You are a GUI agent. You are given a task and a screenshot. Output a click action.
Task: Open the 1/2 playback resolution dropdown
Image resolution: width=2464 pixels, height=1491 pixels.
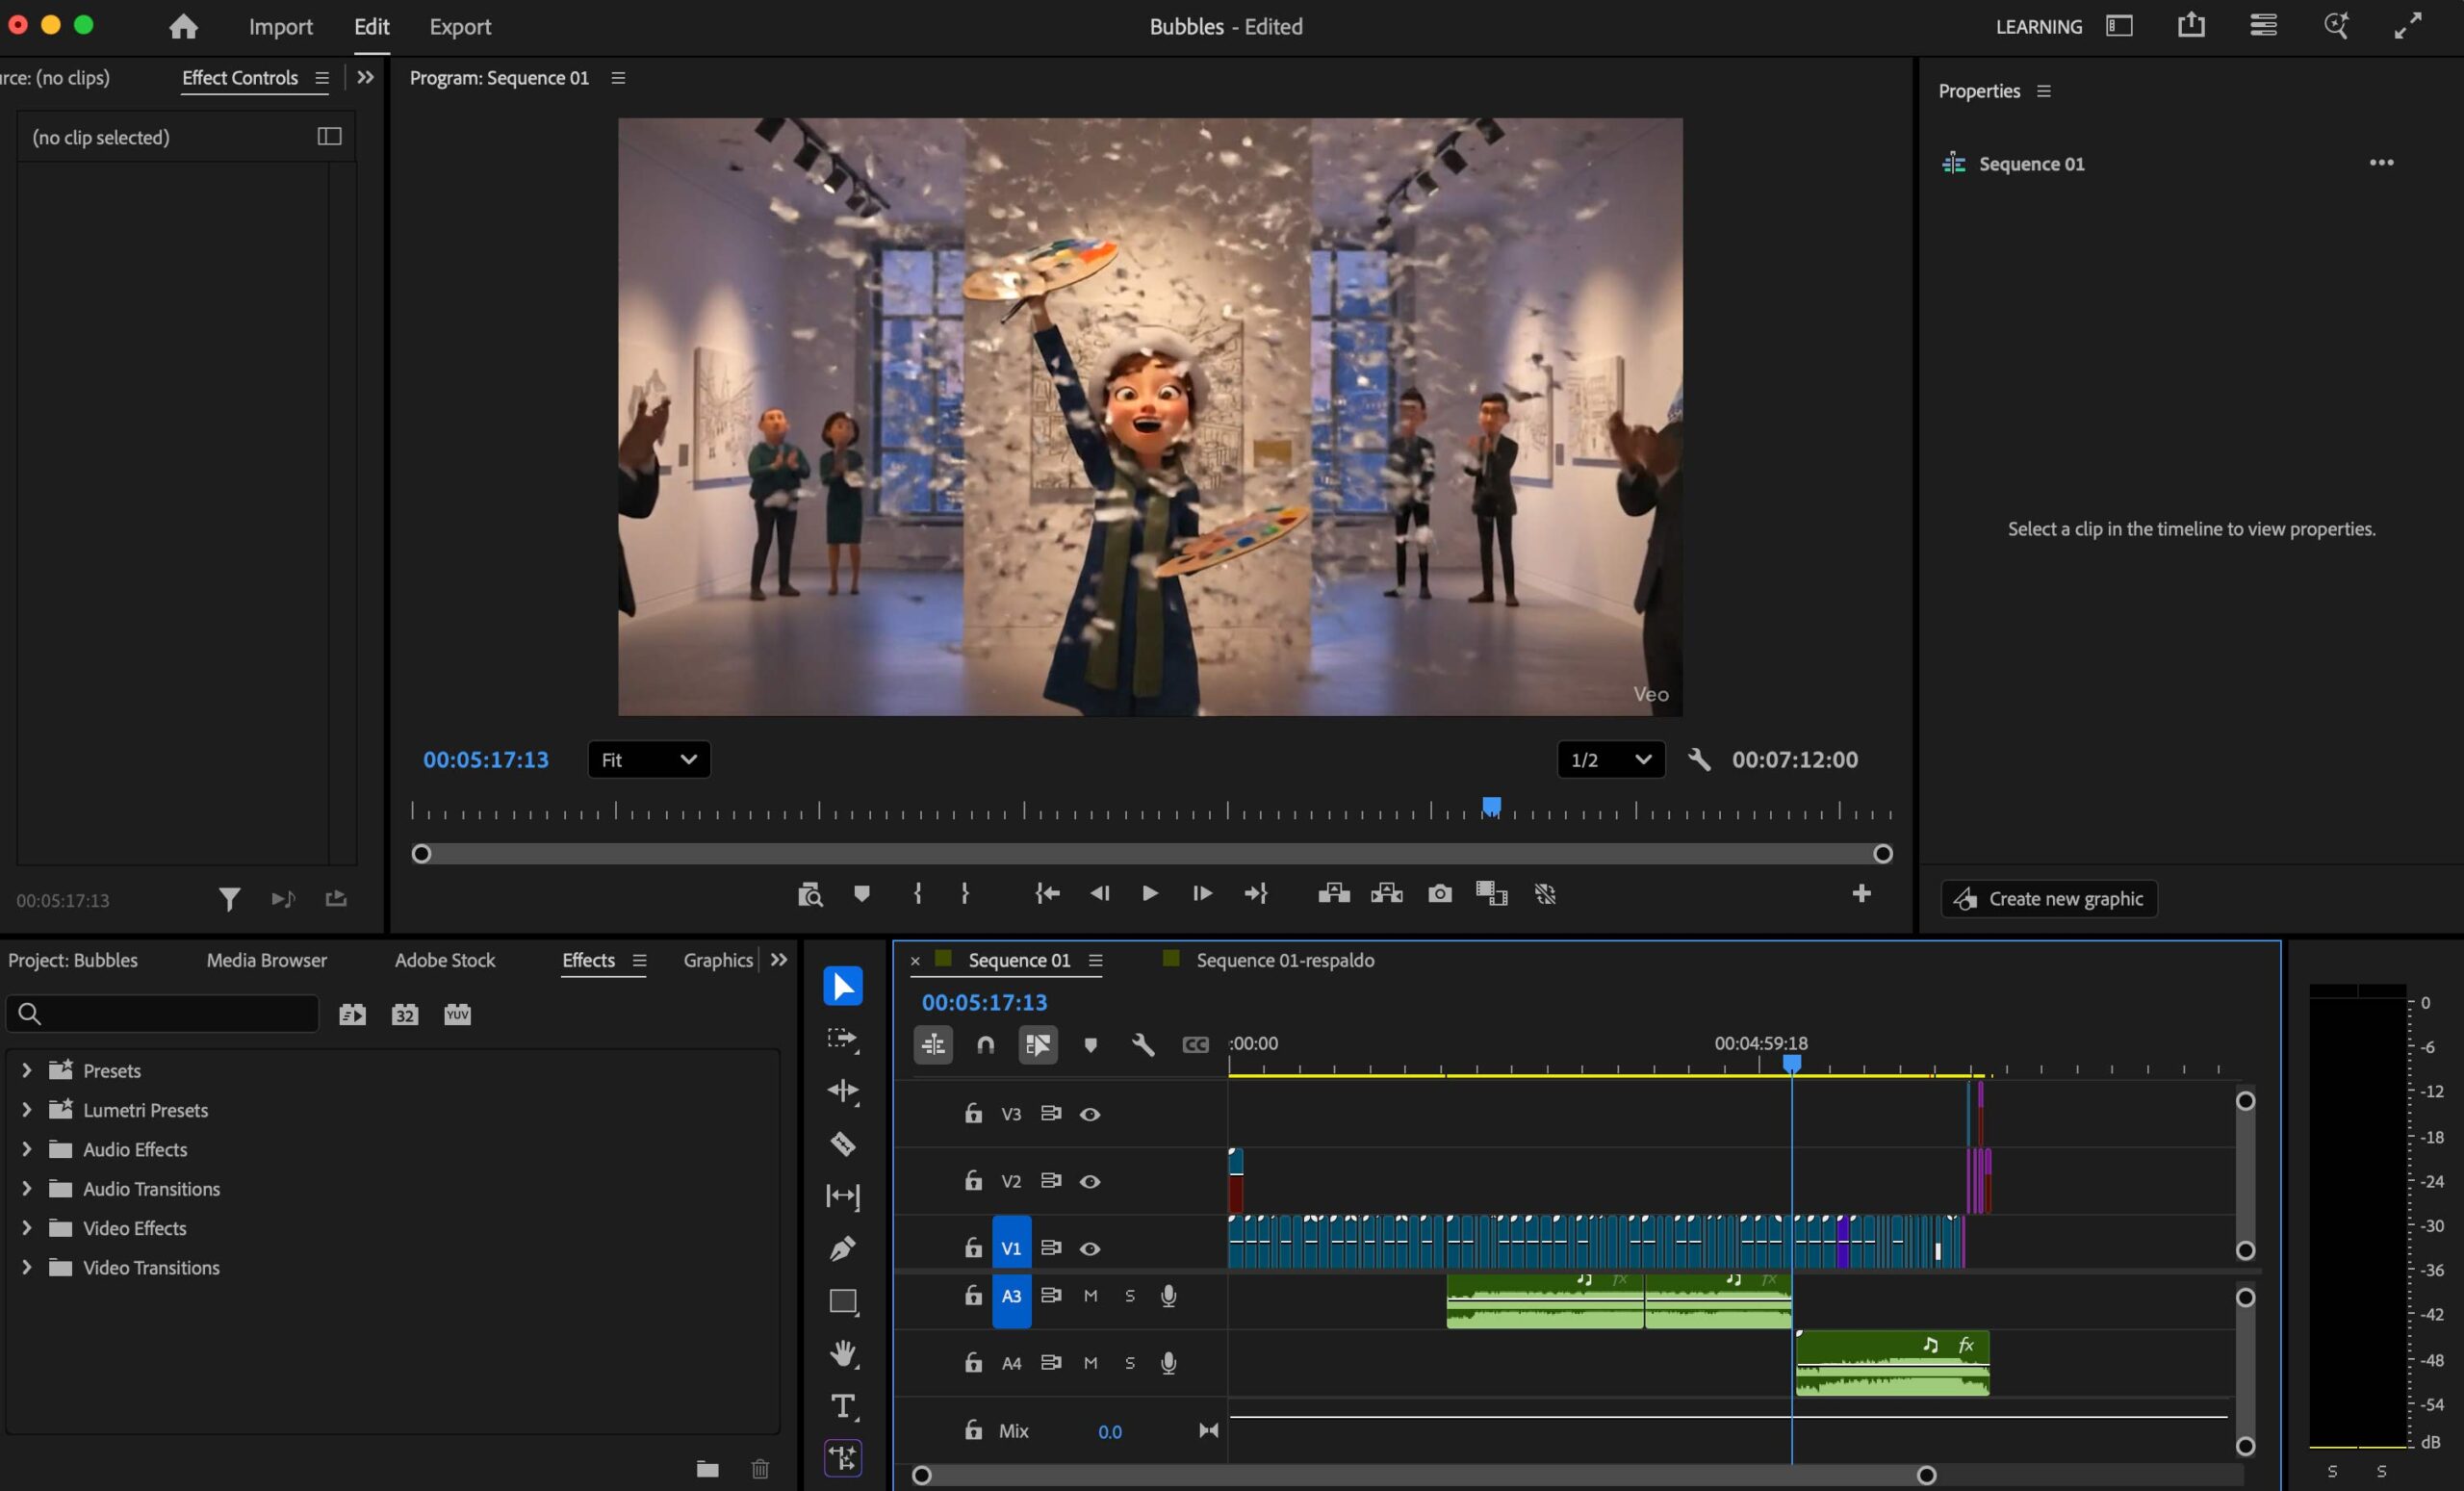click(x=1610, y=759)
